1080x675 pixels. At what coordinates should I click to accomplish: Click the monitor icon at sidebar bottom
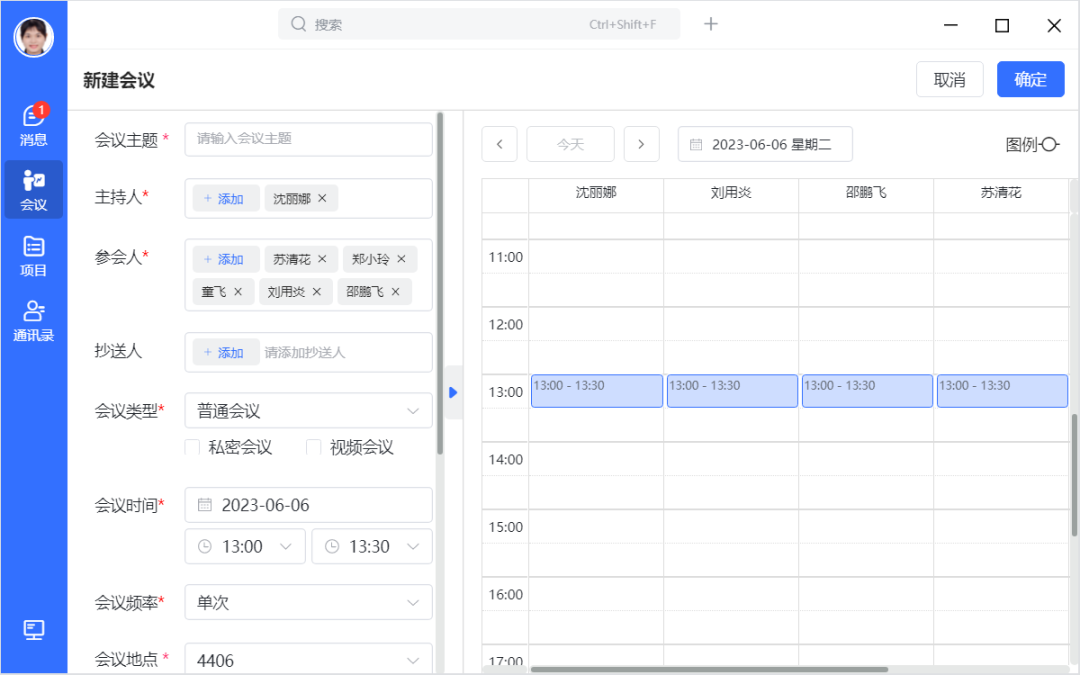34,630
